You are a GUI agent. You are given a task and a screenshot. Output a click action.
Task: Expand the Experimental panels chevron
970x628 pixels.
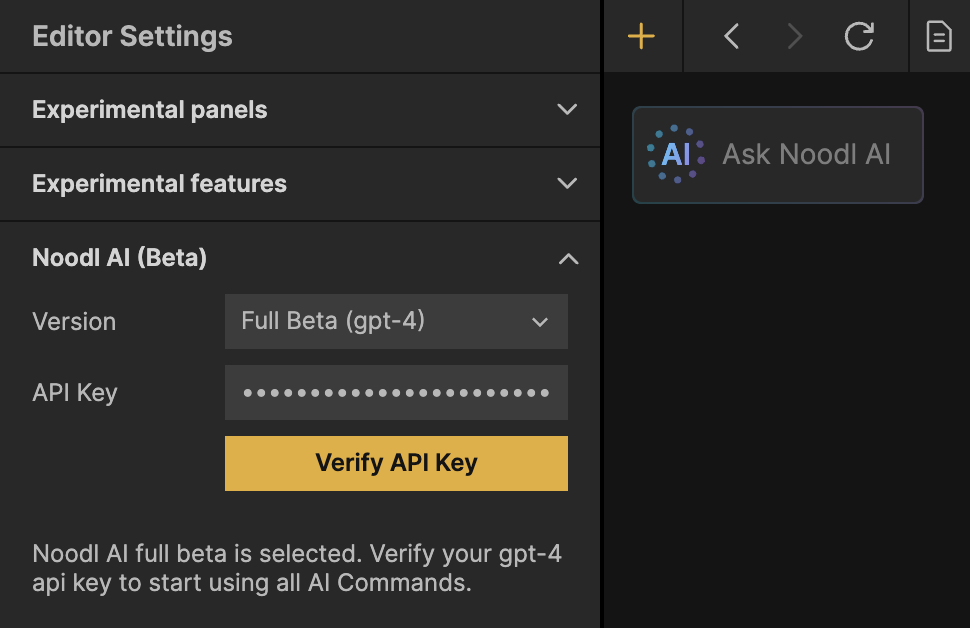click(x=567, y=110)
